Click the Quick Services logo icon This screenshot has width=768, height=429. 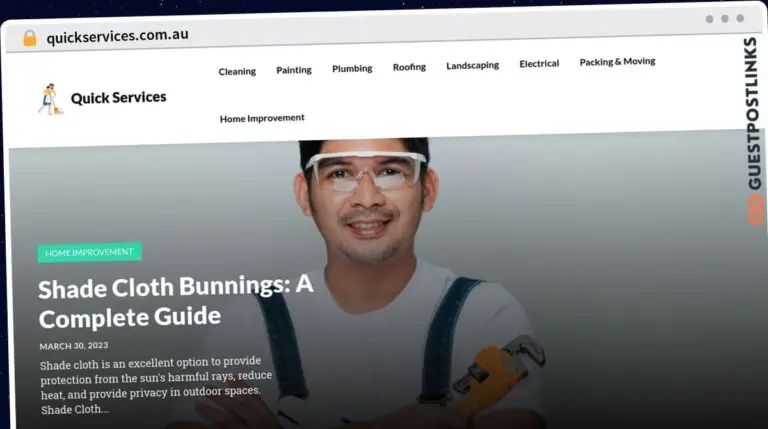click(x=49, y=98)
